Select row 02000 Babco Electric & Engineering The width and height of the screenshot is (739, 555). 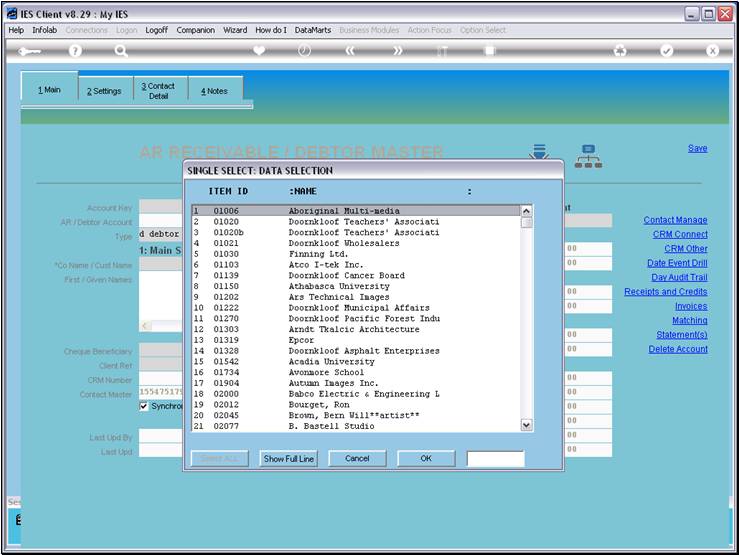(x=356, y=394)
